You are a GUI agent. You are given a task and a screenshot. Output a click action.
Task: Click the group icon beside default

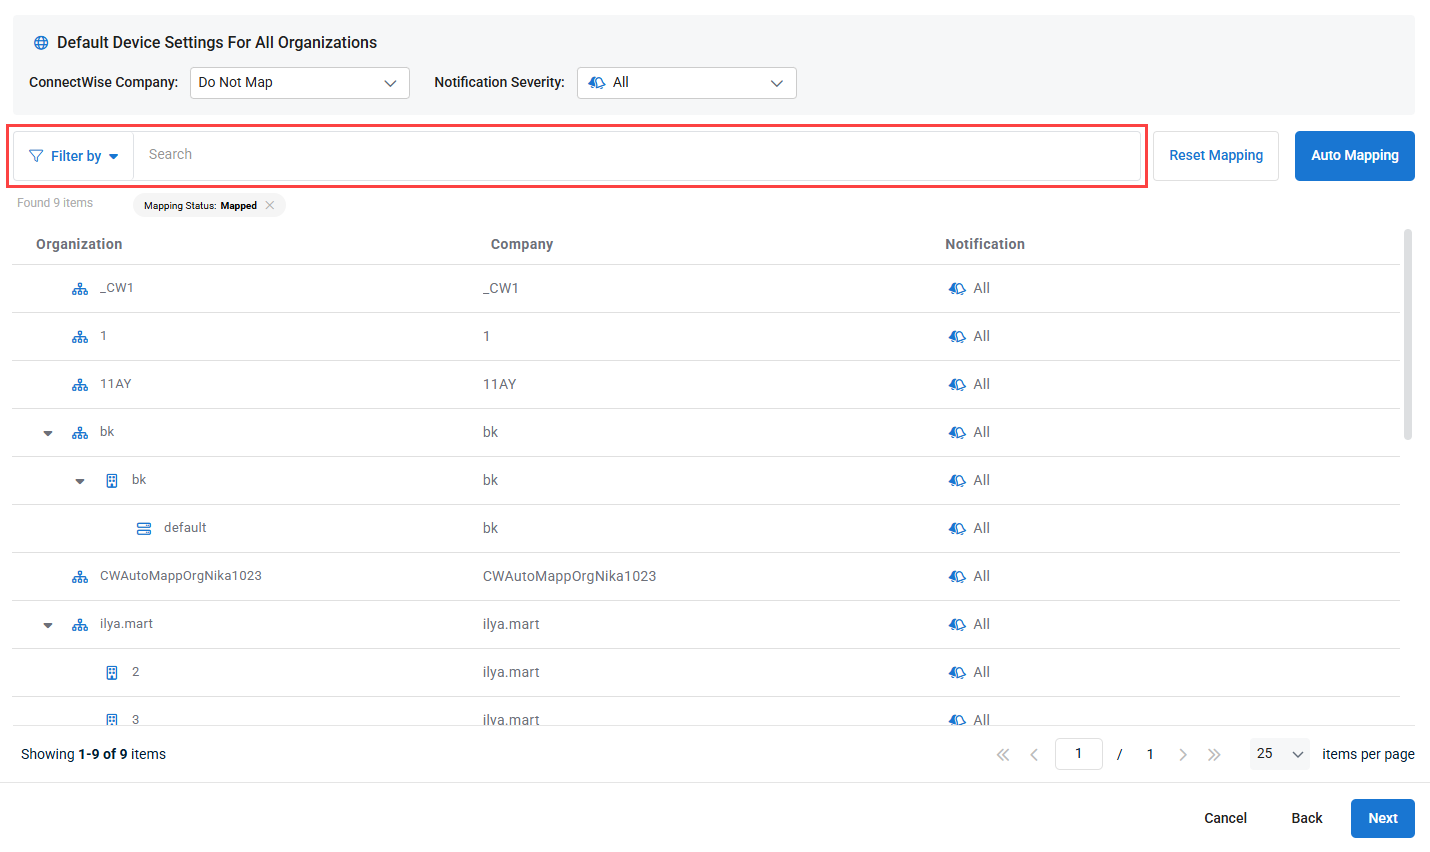(x=144, y=529)
